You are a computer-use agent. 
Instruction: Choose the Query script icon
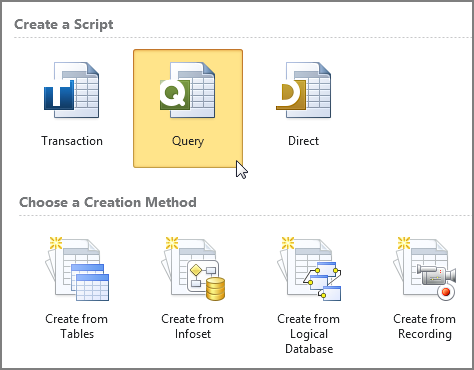coord(188,90)
